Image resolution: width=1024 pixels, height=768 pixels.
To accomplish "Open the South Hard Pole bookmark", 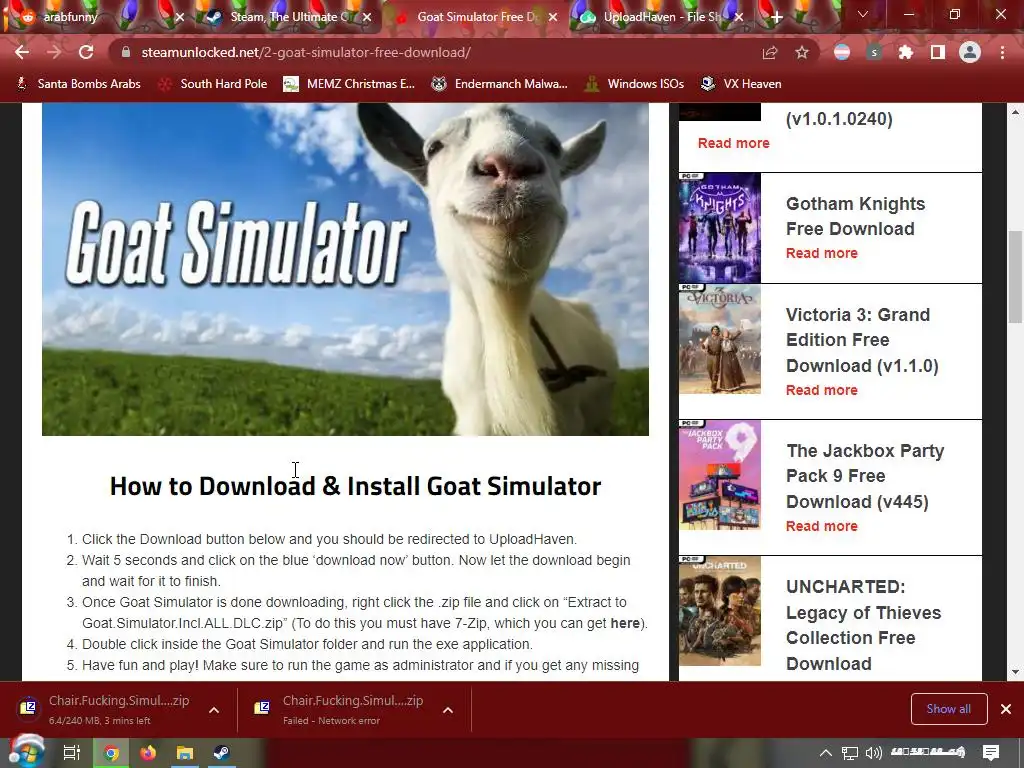I will 213,84.
